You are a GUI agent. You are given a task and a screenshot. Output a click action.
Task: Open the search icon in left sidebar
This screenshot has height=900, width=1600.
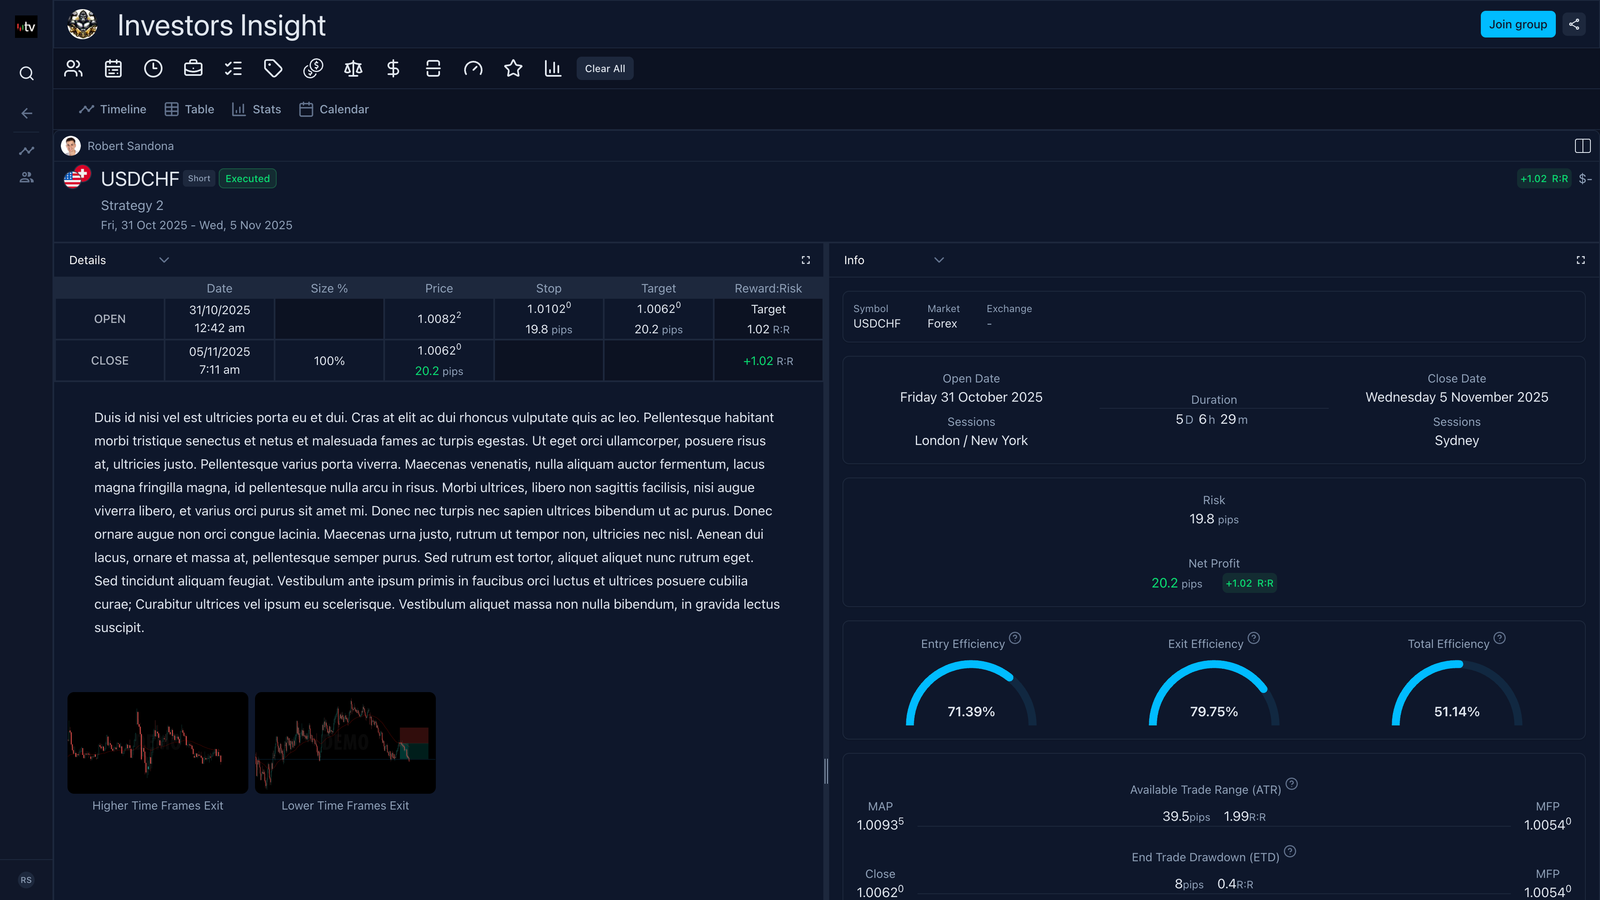[x=27, y=74]
